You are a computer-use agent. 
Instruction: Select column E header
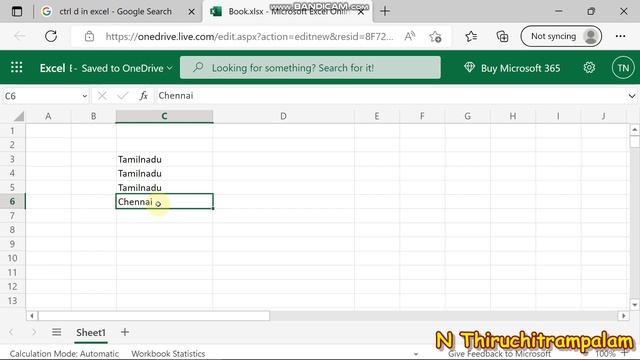(x=377, y=116)
